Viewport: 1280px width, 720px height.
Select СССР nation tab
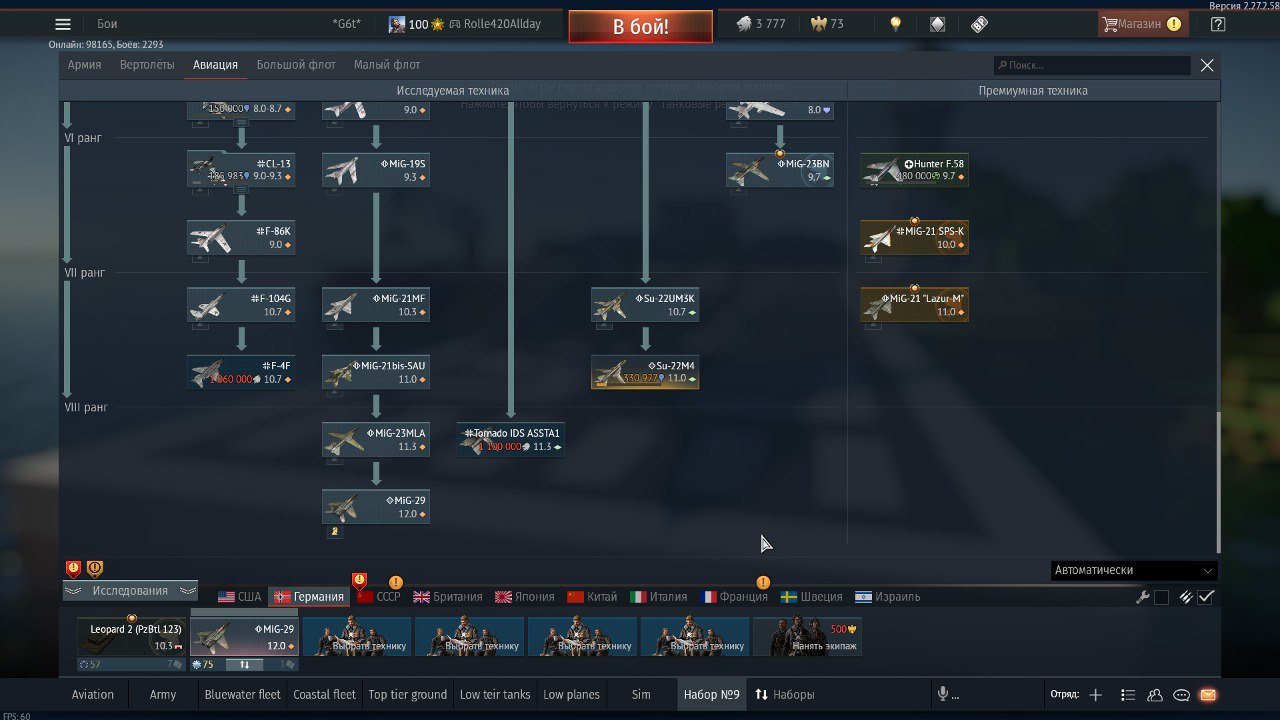(x=379, y=597)
